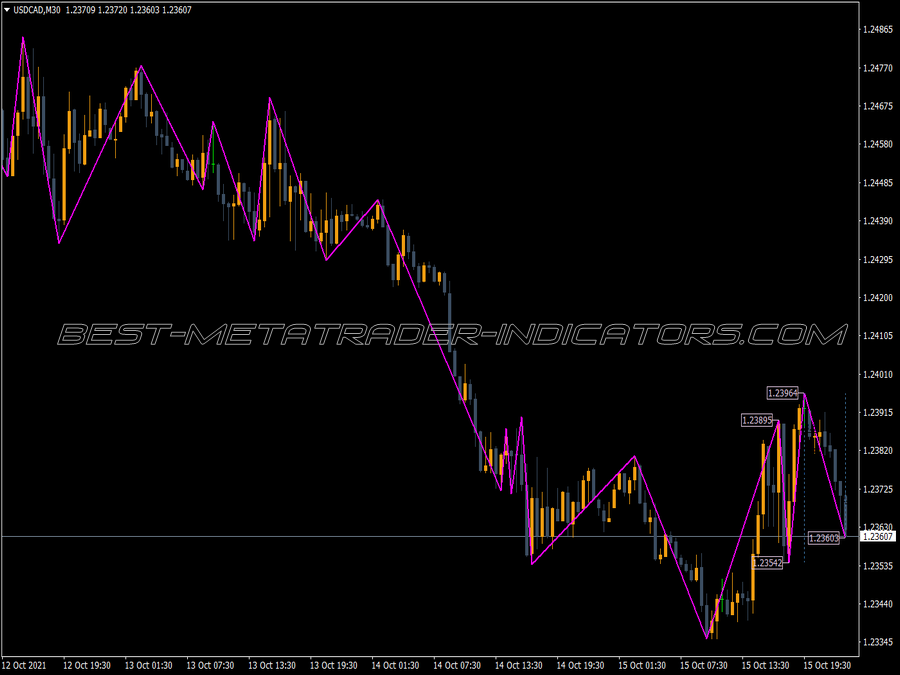The image size is (900, 675).
Task: Select the 1.23964 zigzag price label
Action: point(782,393)
